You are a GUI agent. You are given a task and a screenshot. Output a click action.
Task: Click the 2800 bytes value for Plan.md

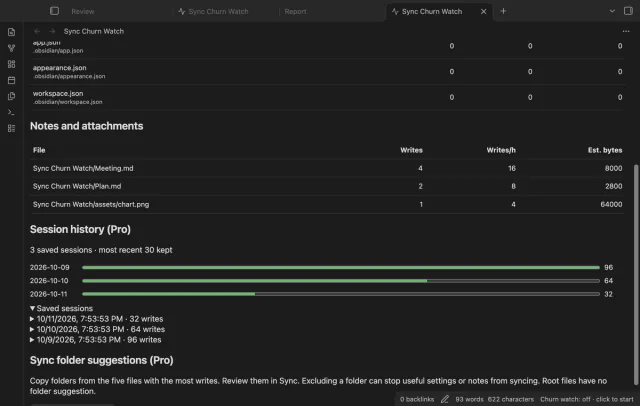[613, 186]
